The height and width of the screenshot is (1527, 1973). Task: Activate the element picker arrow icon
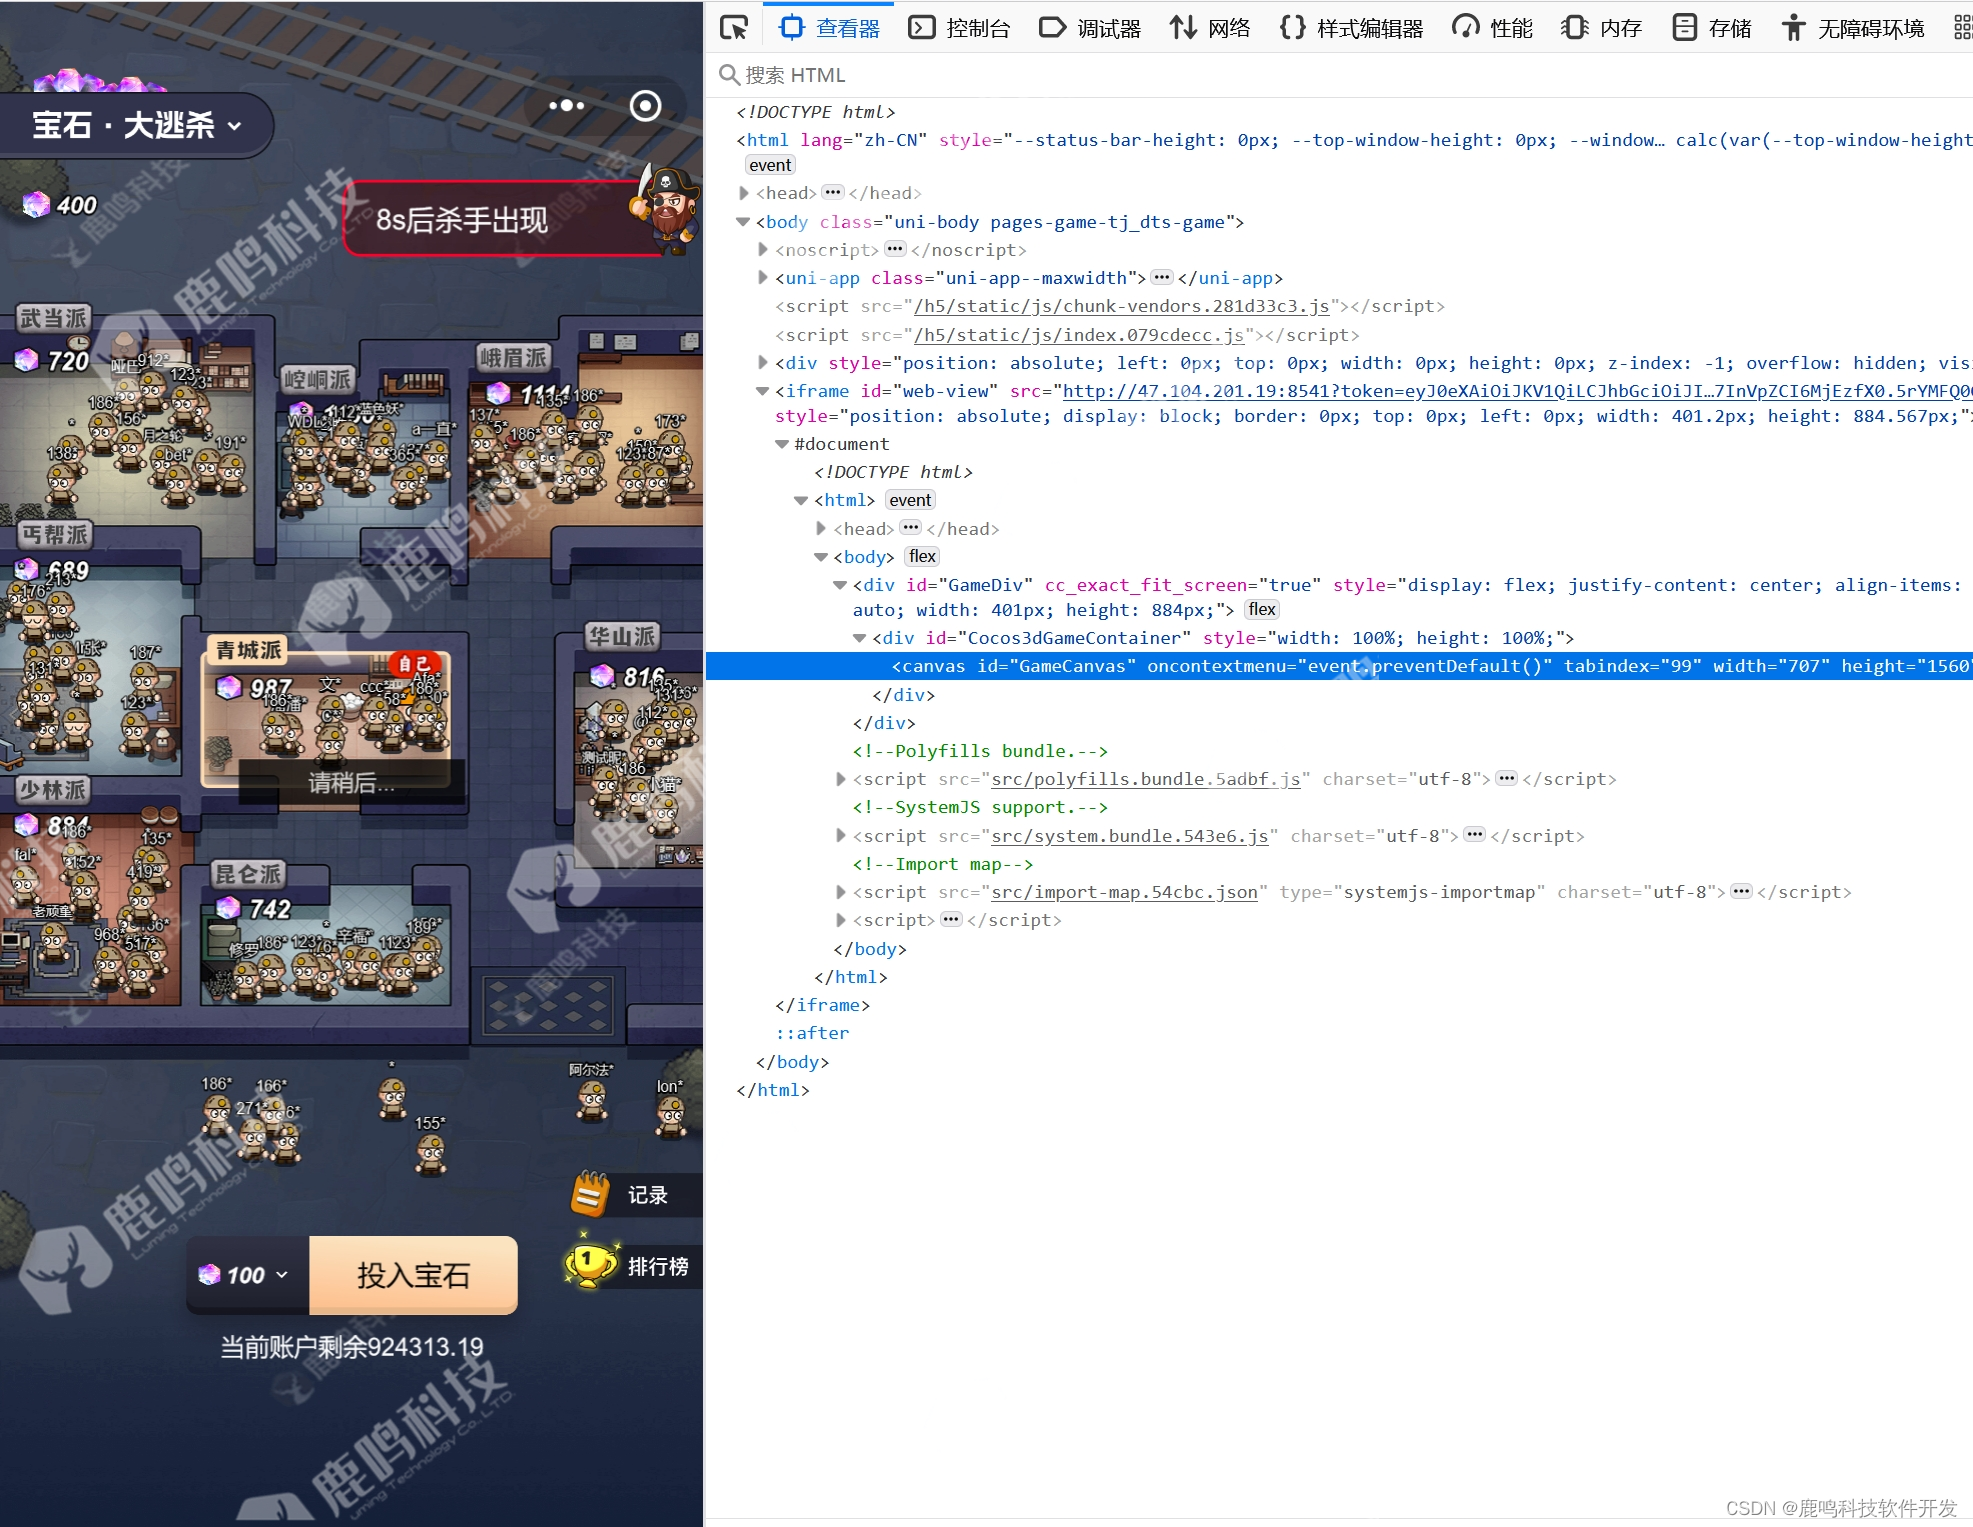[x=734, y=28]
